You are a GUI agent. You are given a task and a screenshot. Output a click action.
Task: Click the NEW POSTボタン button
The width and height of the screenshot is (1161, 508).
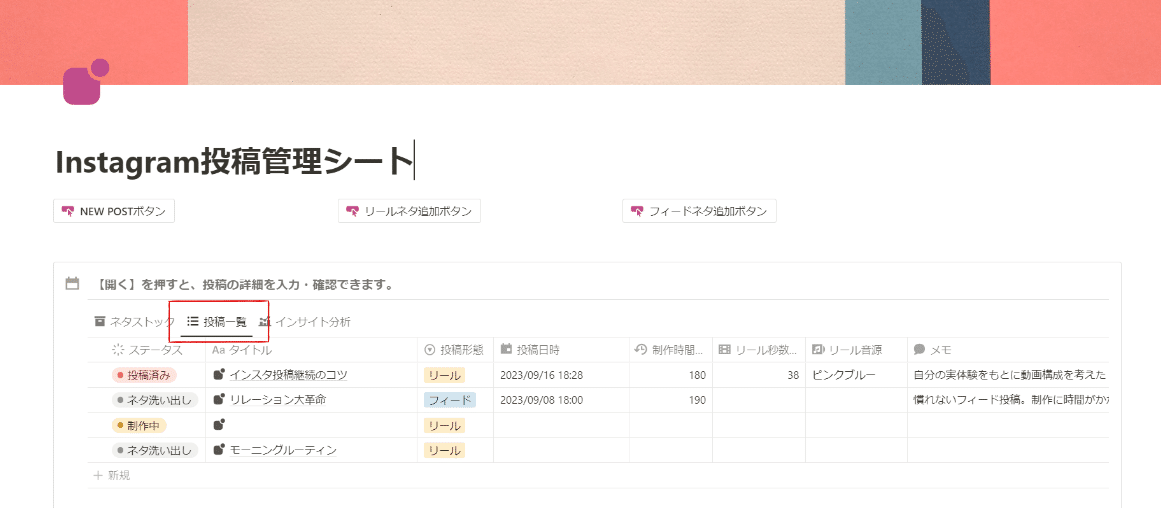pyautogui.click(x=114, y=211)
